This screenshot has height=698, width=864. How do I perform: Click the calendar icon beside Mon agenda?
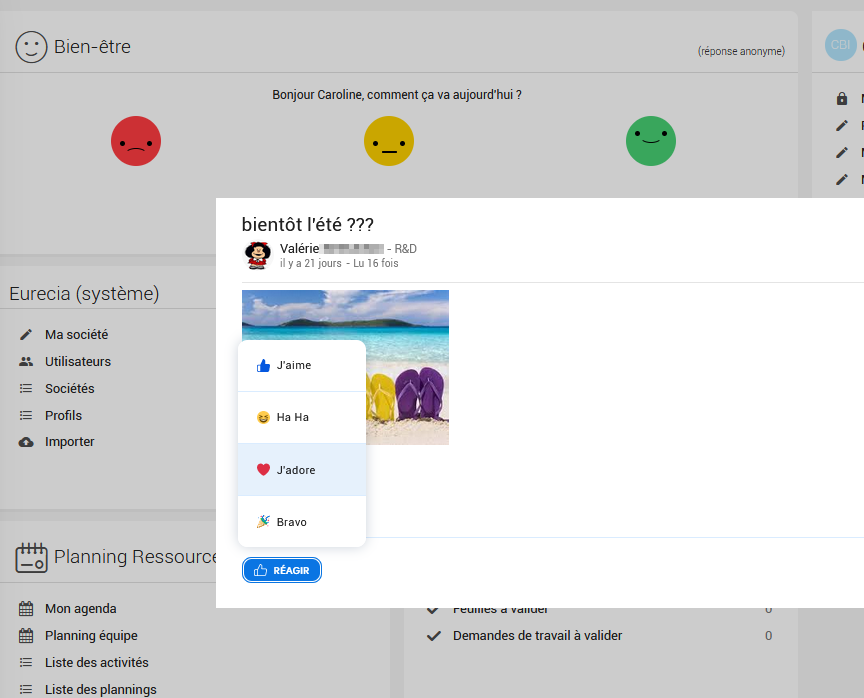pyautogui.click(x=26, y=609)
